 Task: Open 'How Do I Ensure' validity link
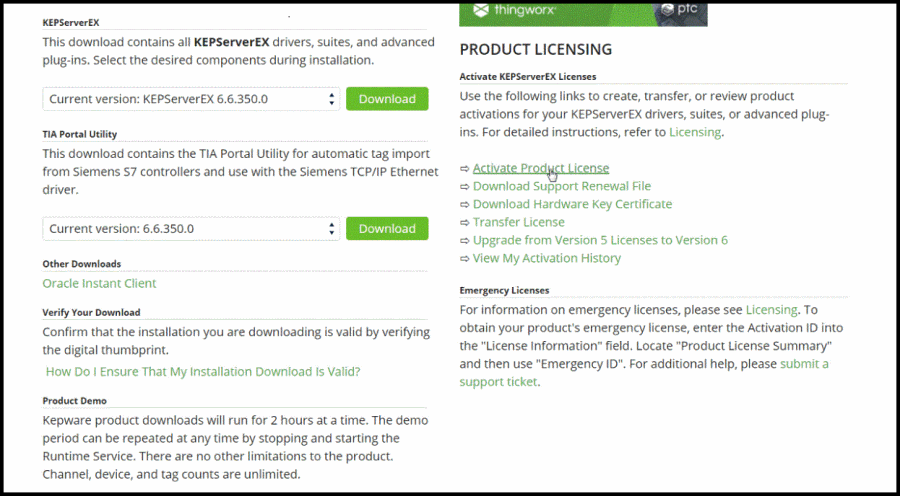pyautogui.click(x=203, y=371)
